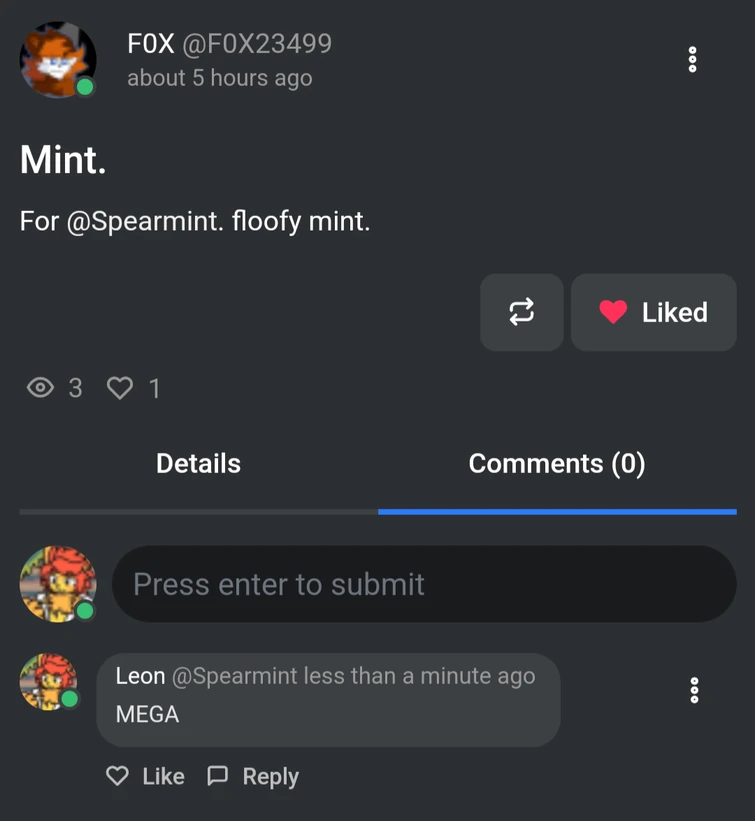Open comment options three-dot menu
This screenshot has height=821, width=755.
pos(694,690)
